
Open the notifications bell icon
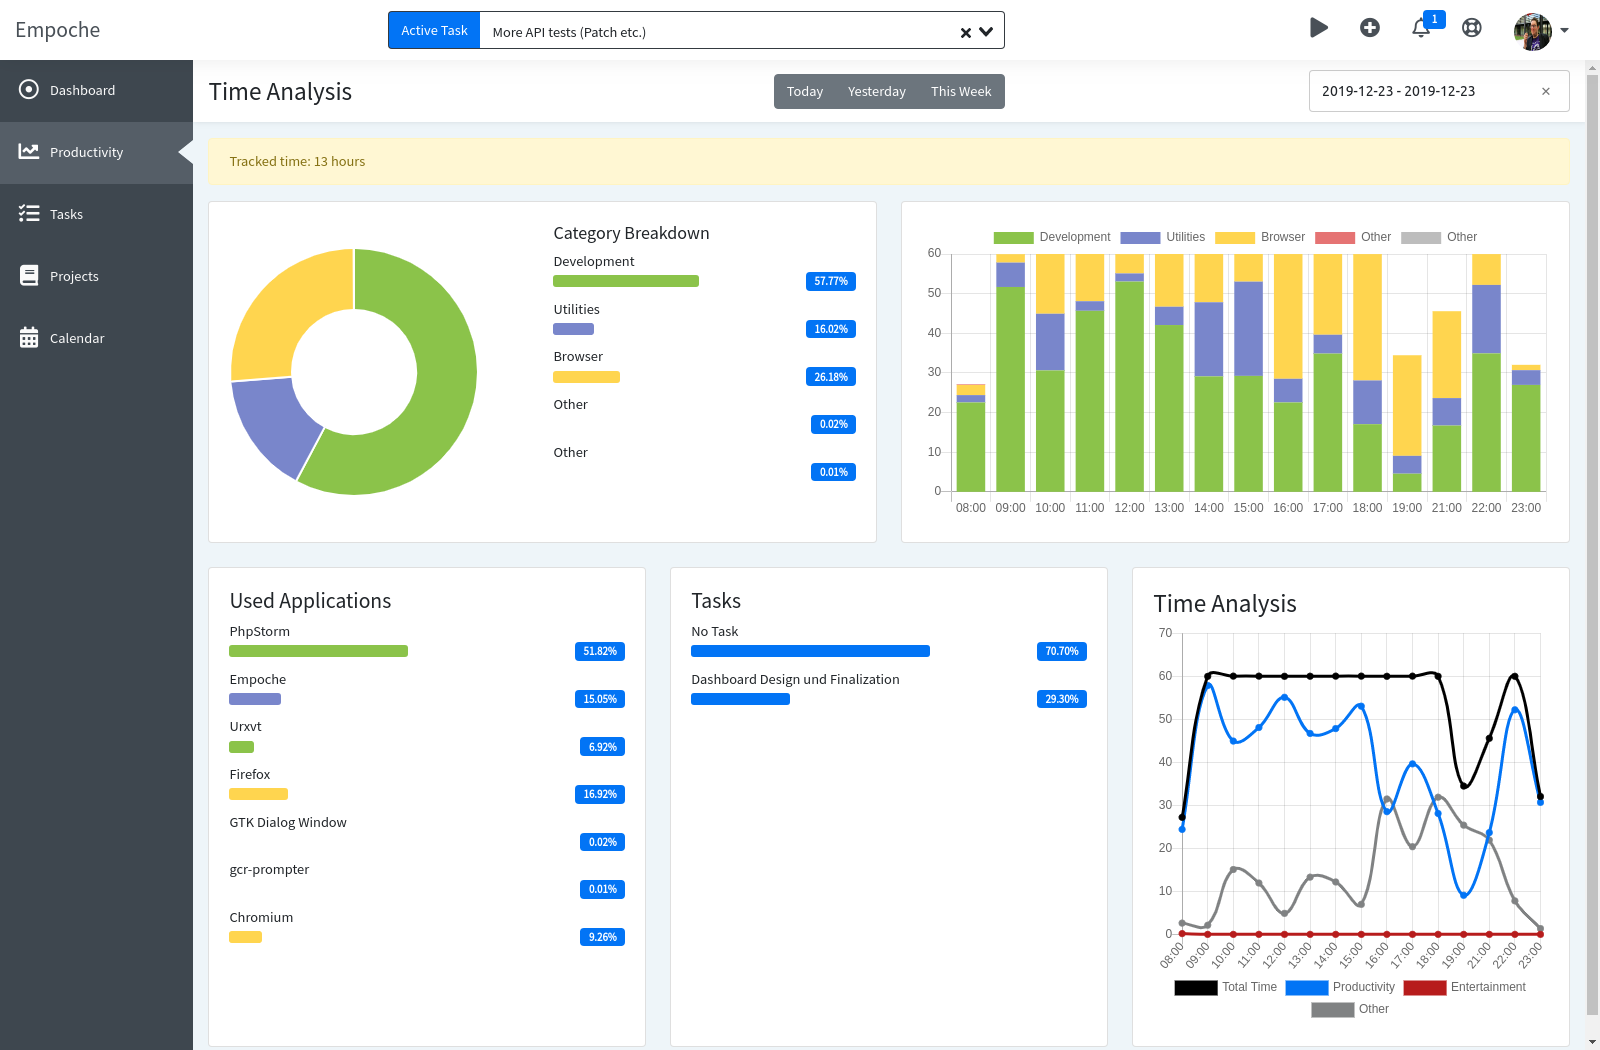[1421, 28]
